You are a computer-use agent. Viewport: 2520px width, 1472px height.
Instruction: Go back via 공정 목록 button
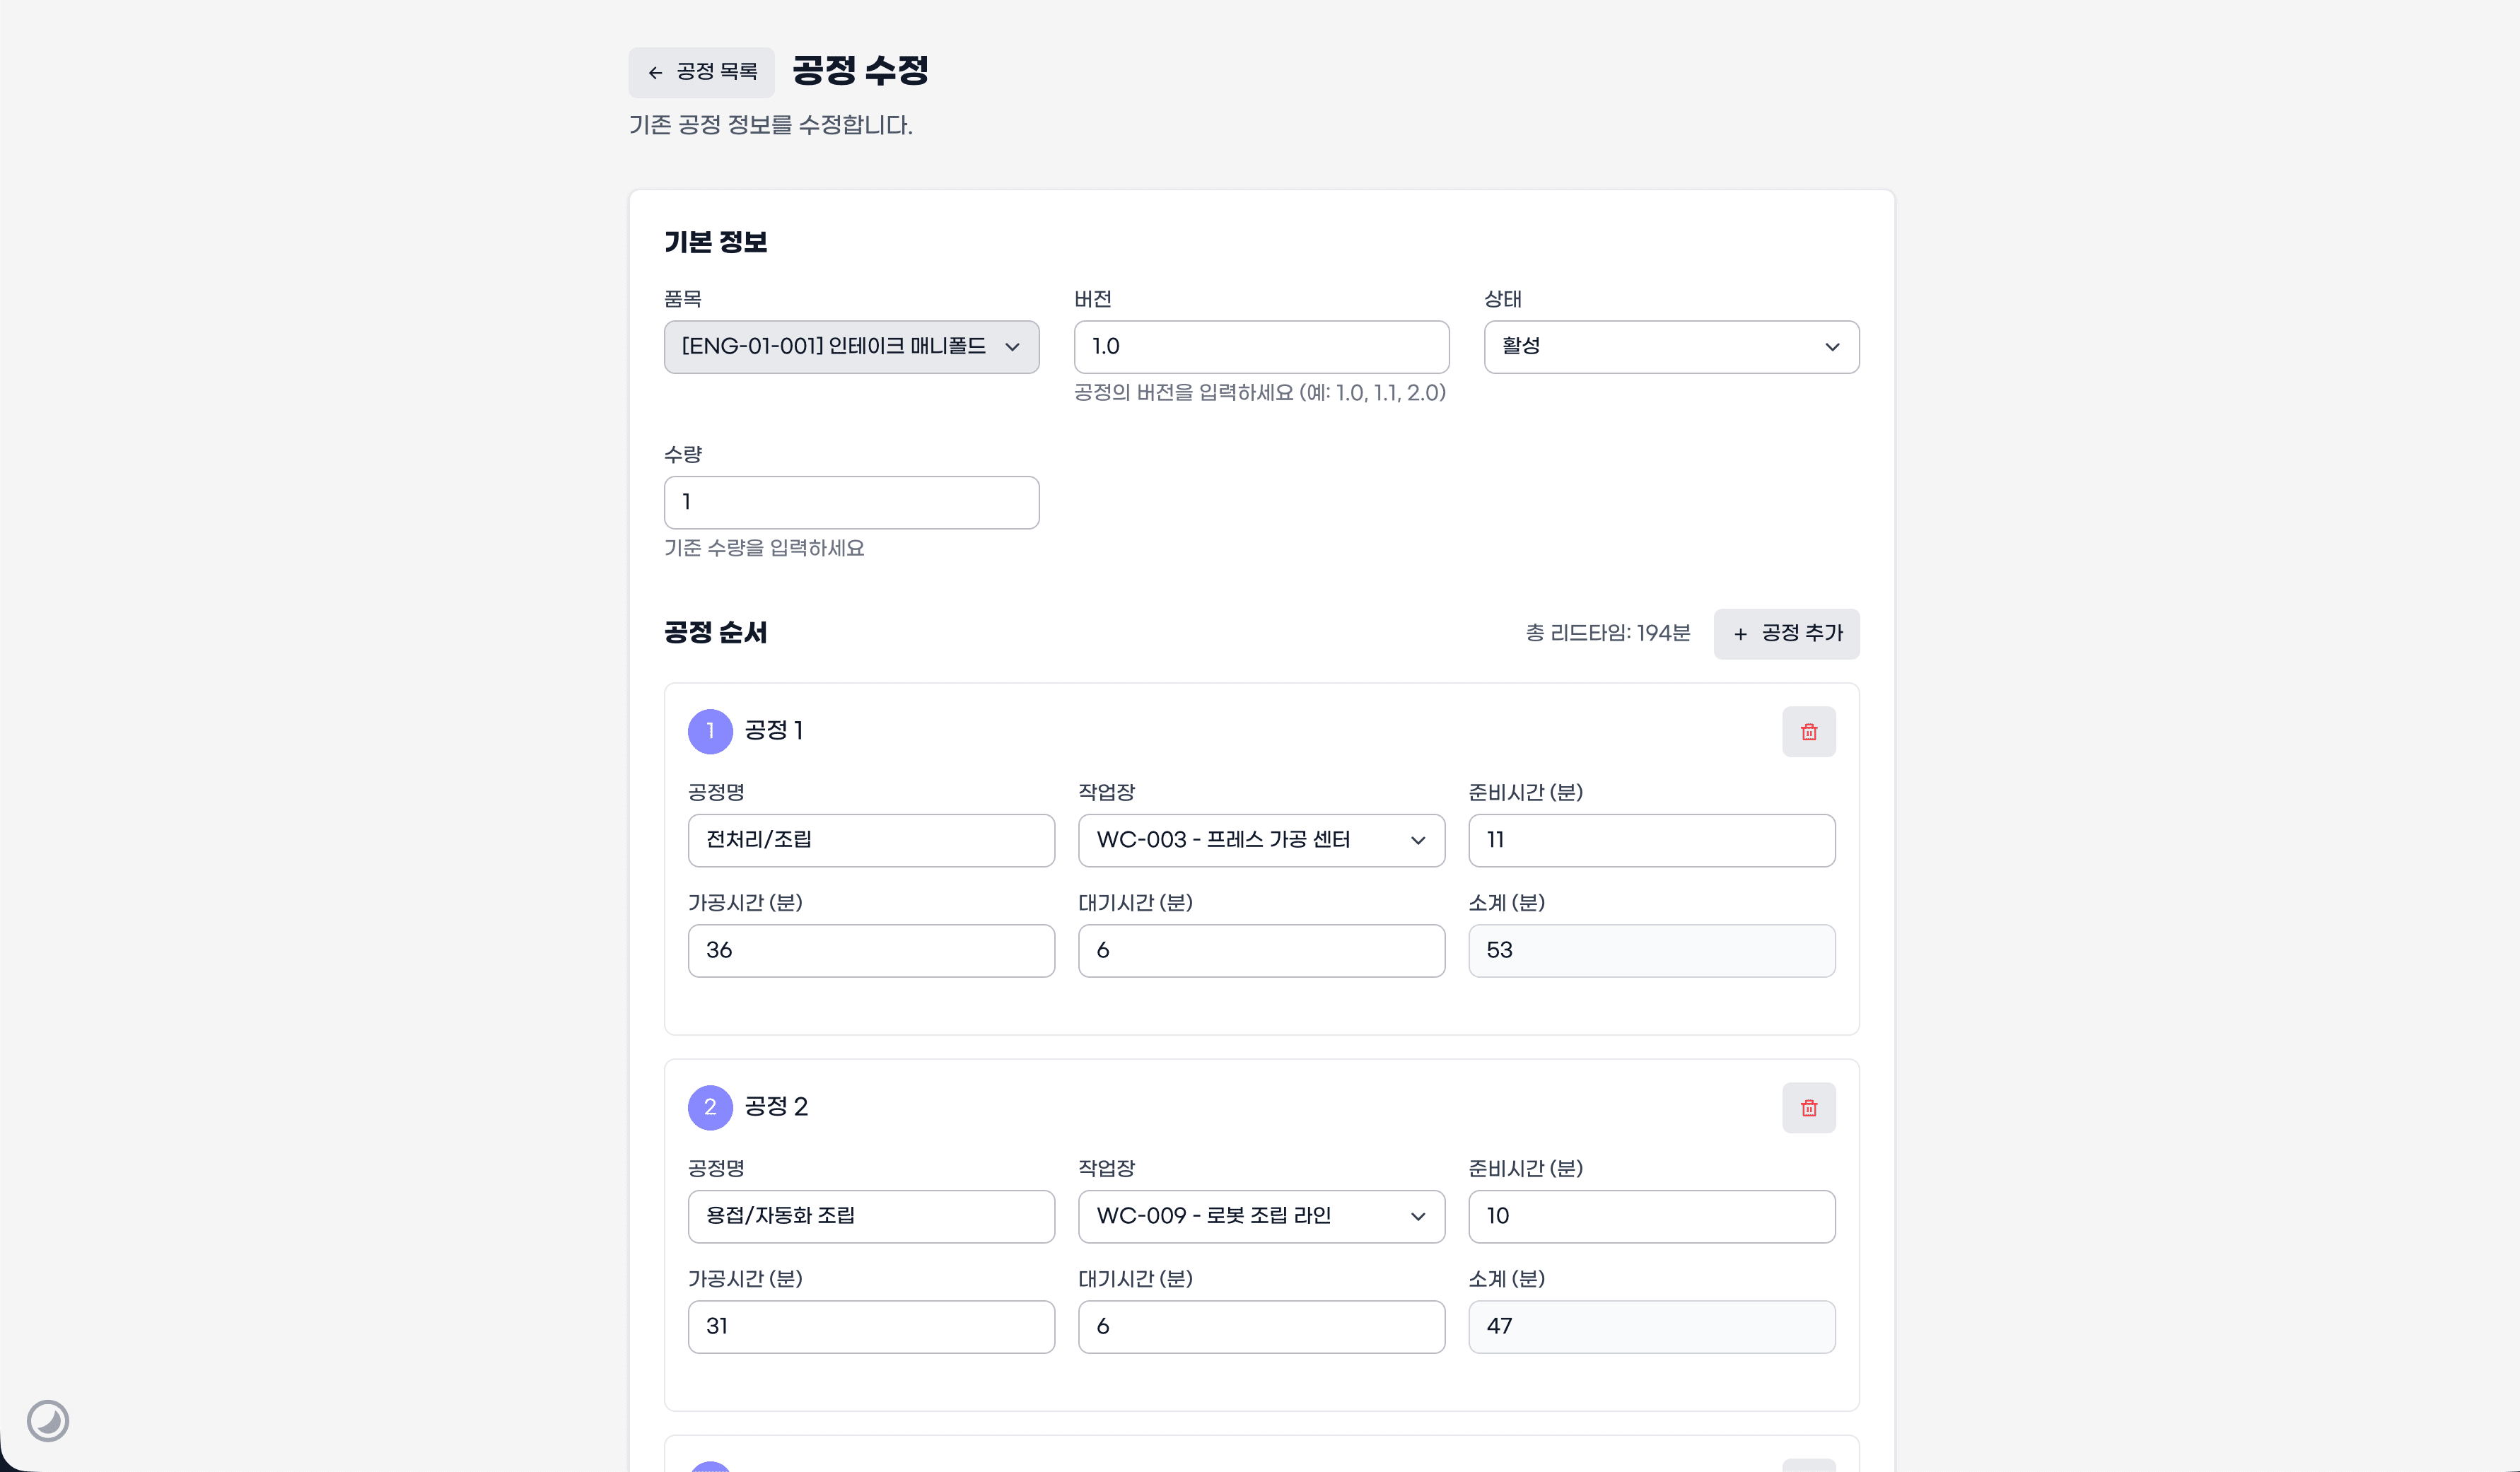[x=702, y=72]
